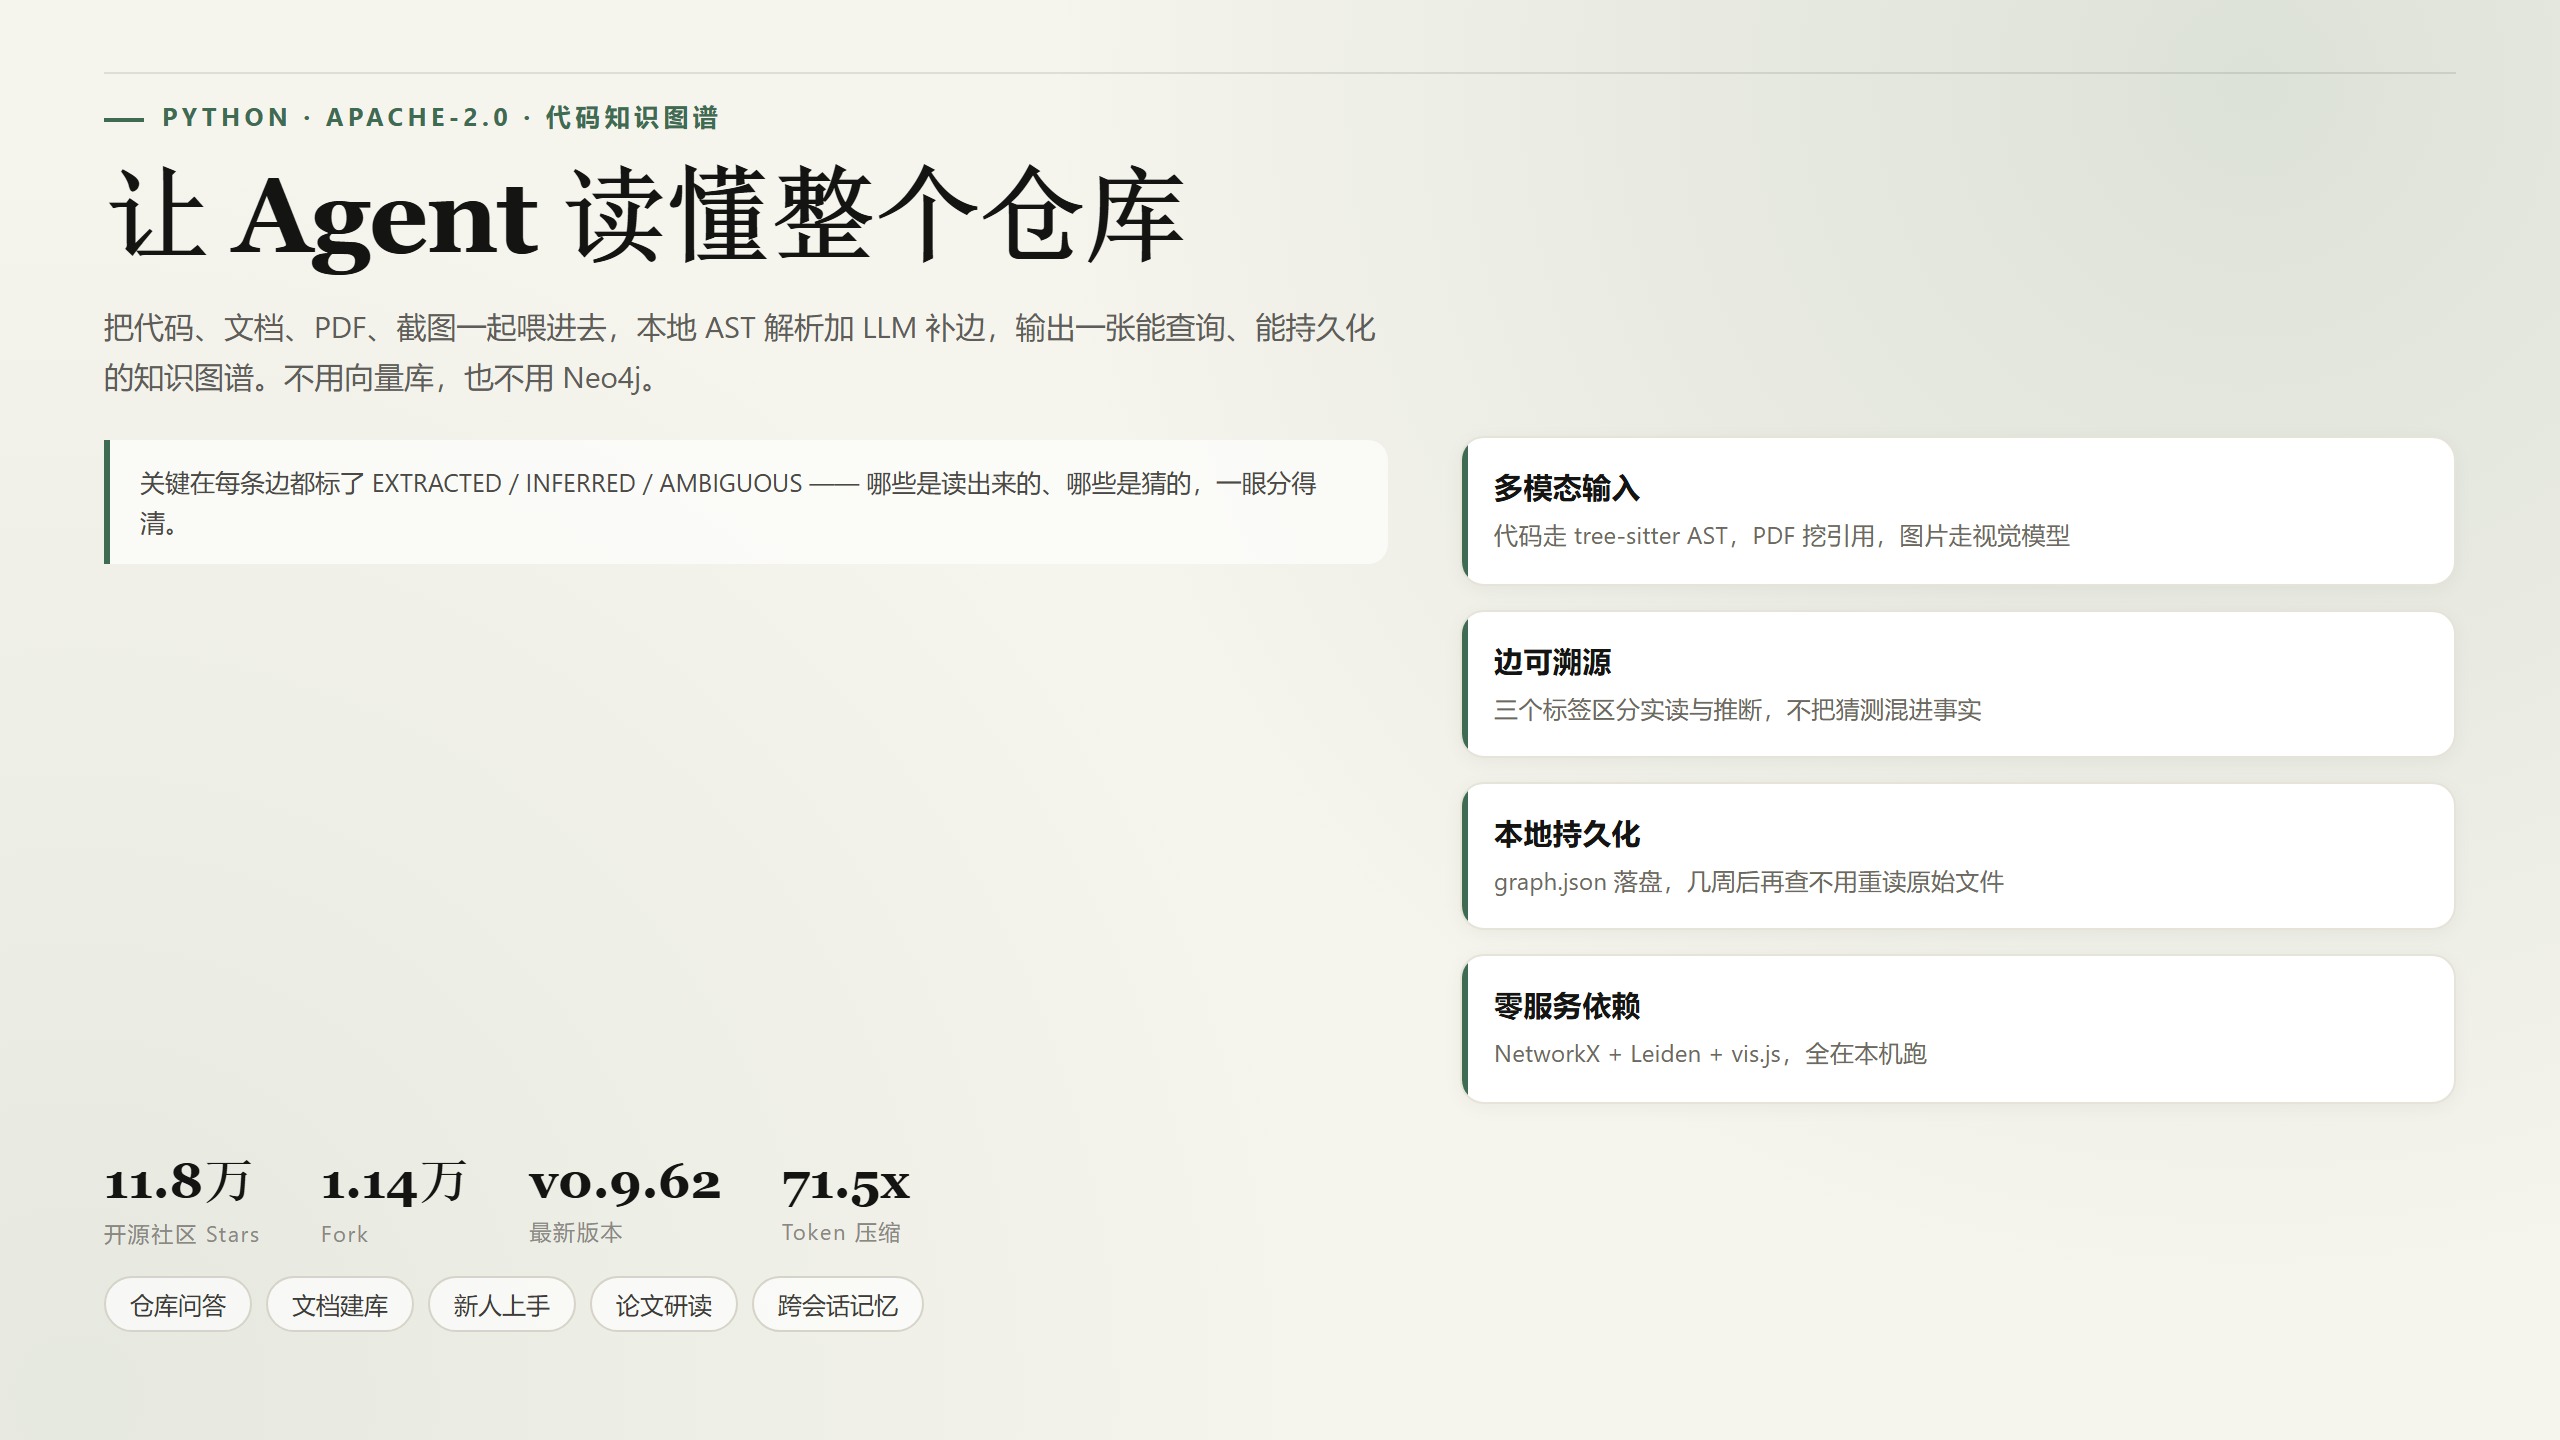This screenshot has width=2560, height=1440.
Task: Click the 零服务依赖 card heading
Action: [1567, 1006]
